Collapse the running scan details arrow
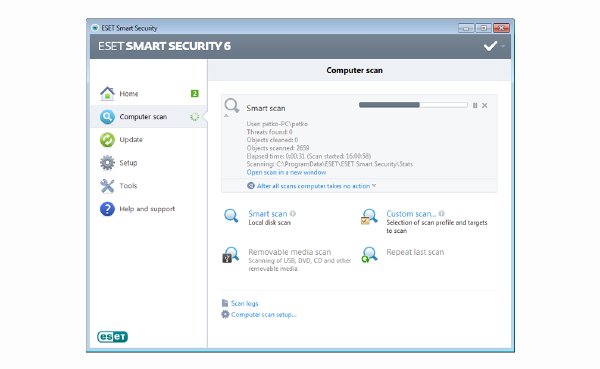600x369 pixels. (226, 115)
